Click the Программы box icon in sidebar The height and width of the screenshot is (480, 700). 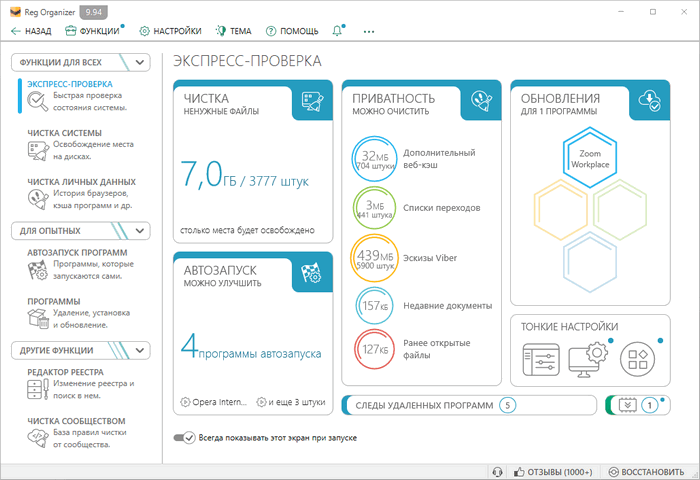pos(38,318)
